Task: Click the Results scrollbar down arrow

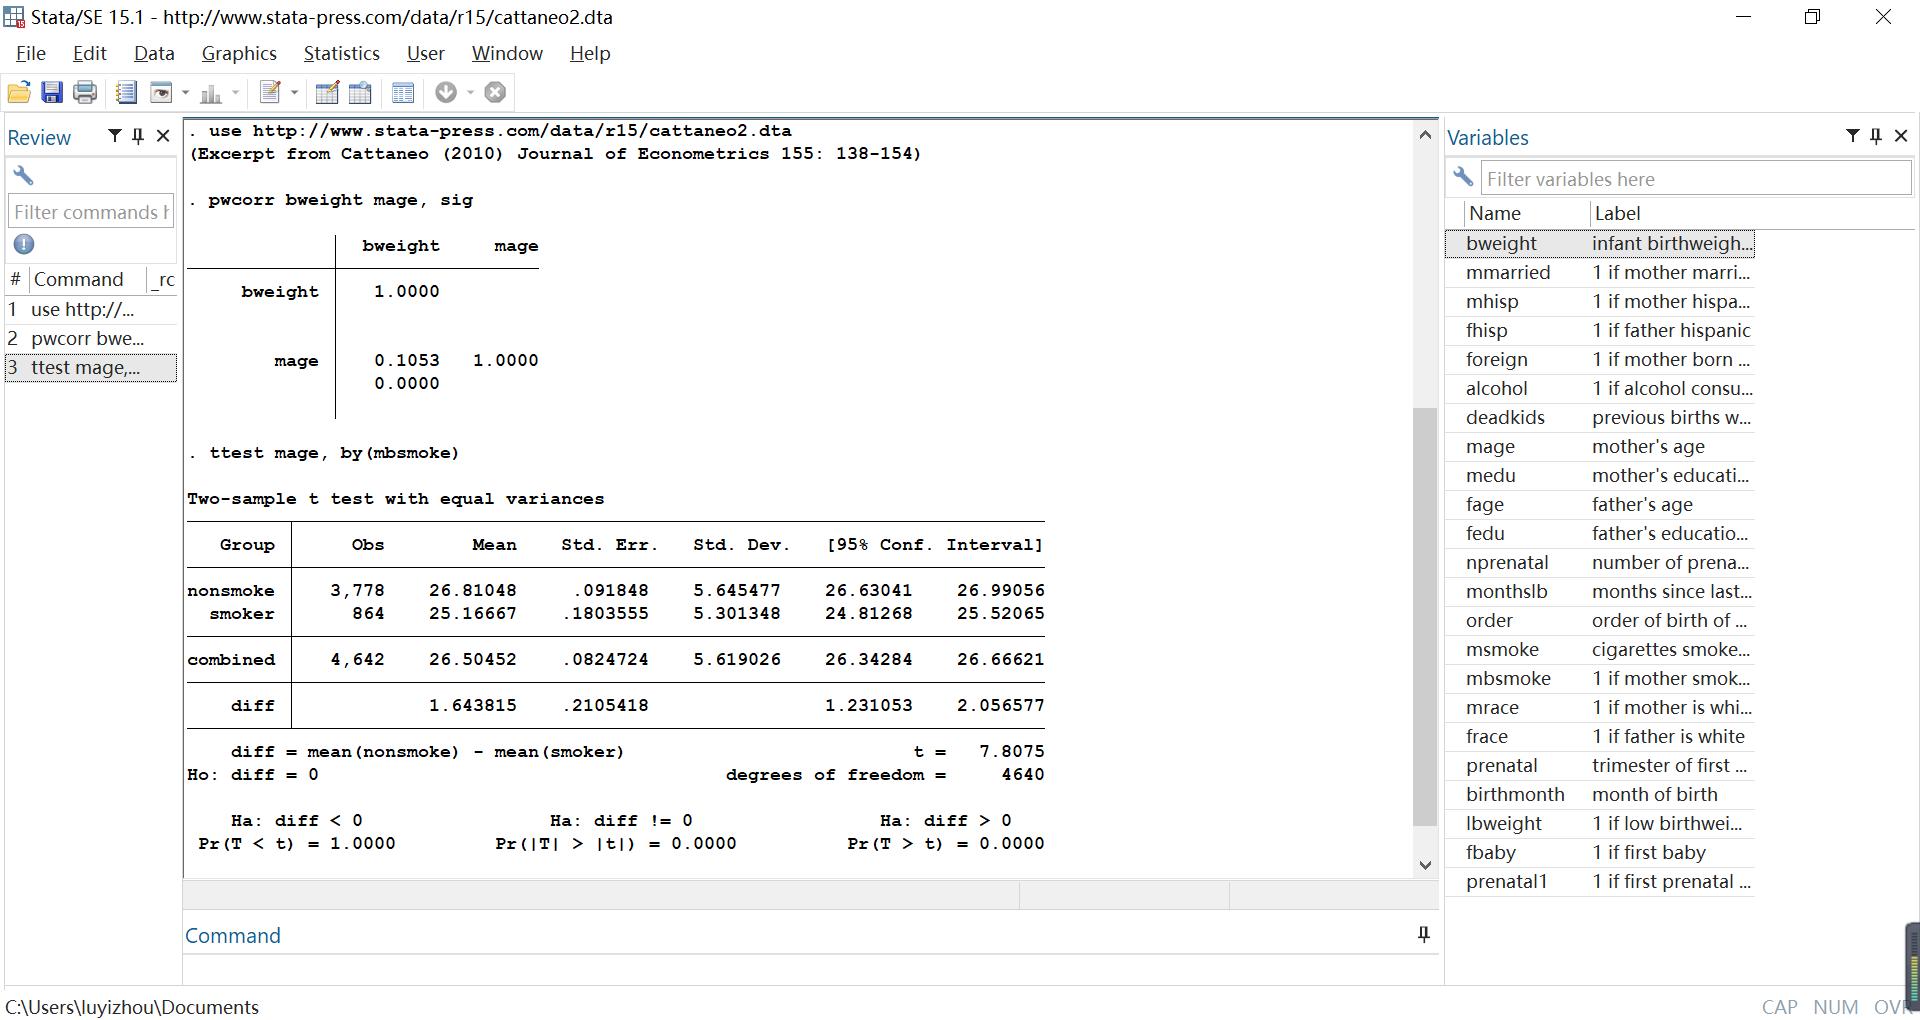Action: [1425, 865]
